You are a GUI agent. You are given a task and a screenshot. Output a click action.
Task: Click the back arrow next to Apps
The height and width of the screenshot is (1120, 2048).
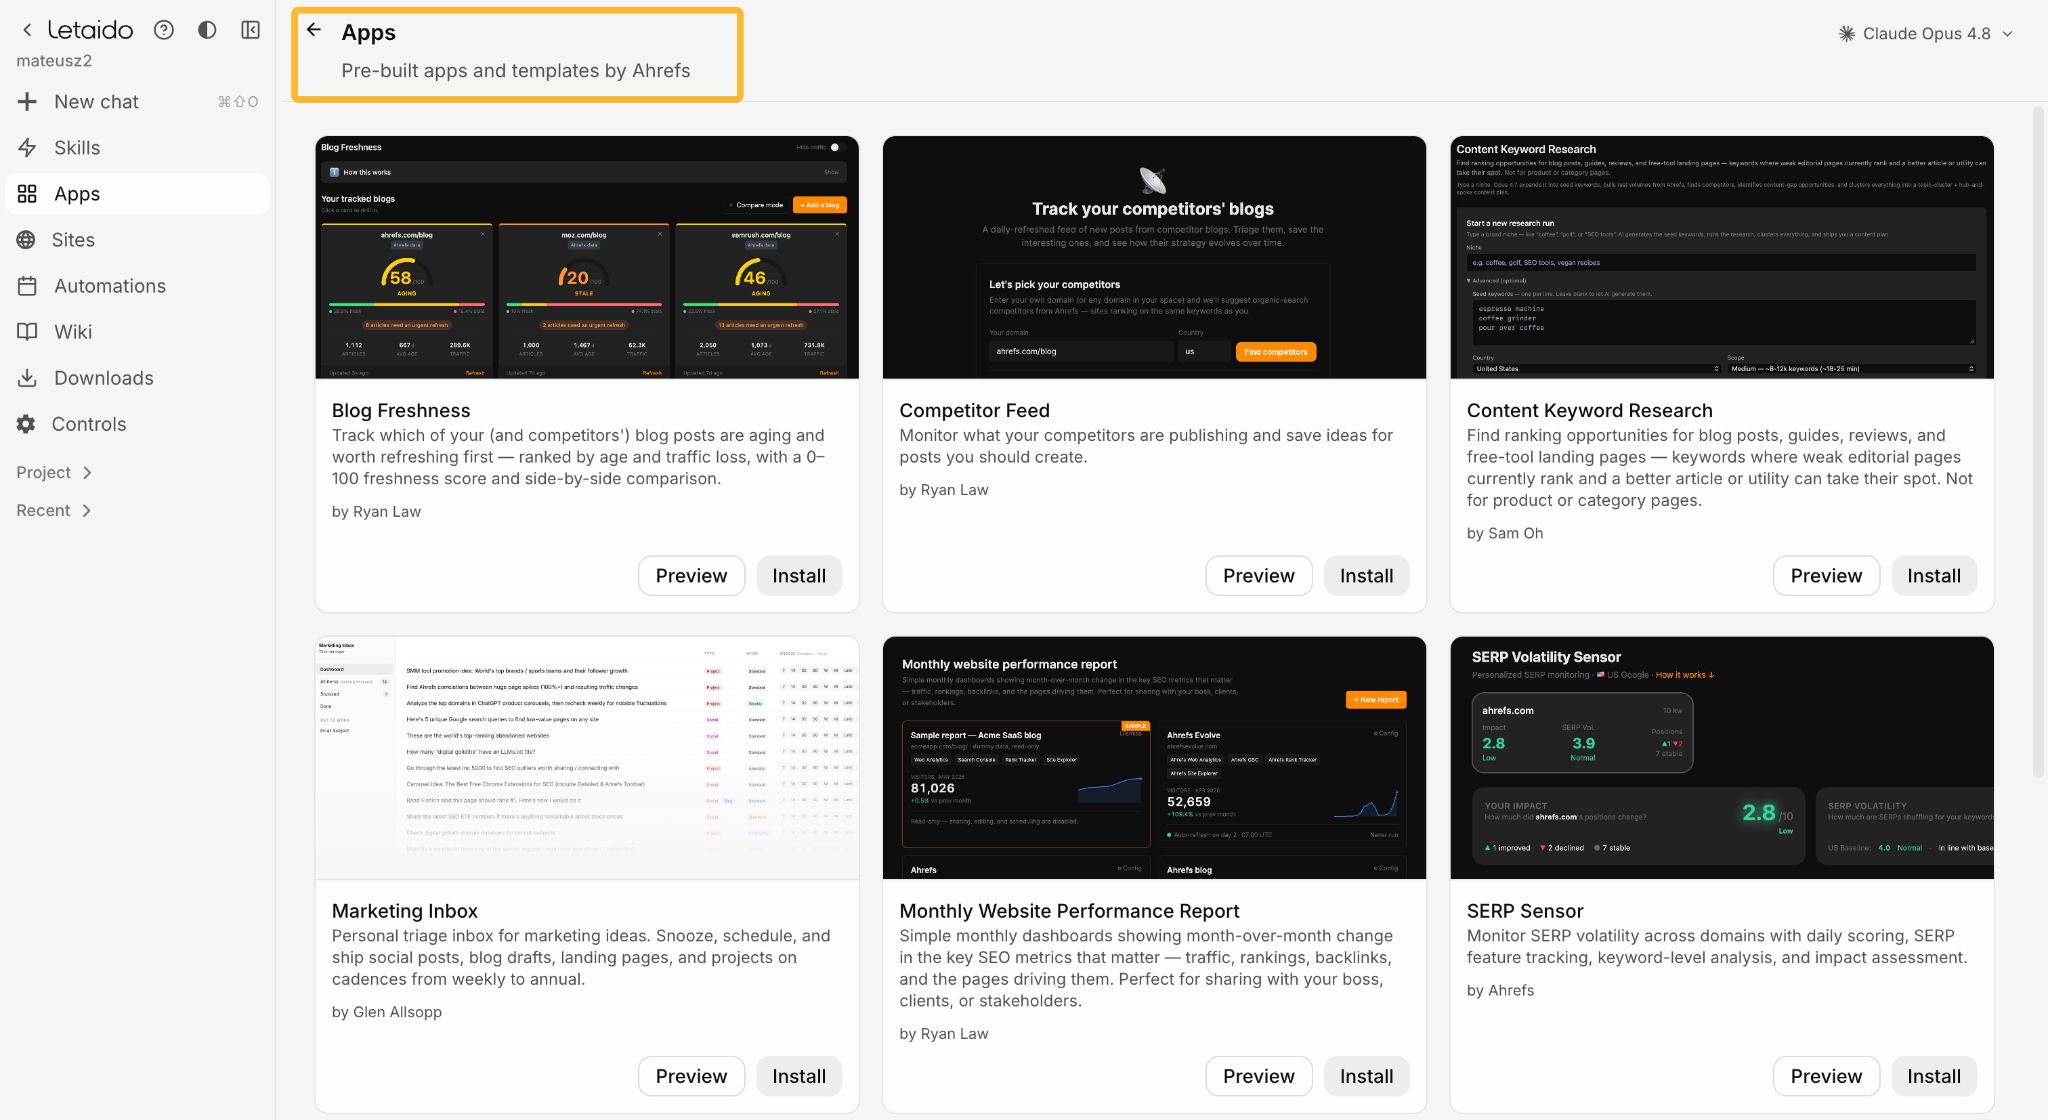(x=314, y=30)
